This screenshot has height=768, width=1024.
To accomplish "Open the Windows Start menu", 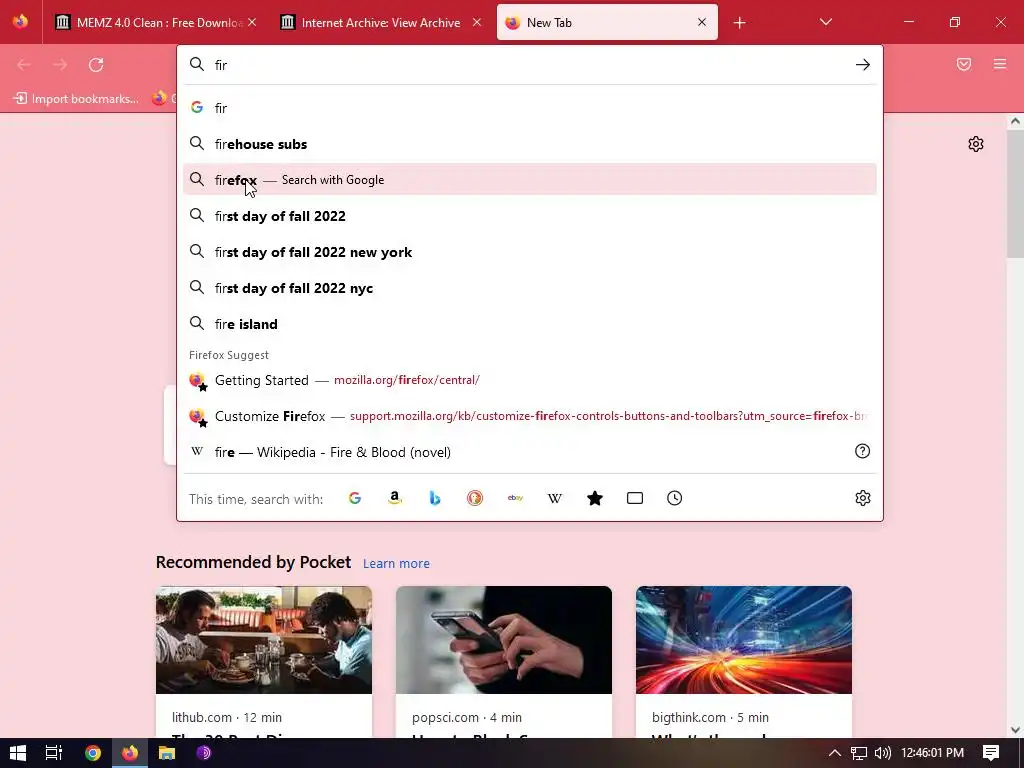I will [x=18, y=753].
